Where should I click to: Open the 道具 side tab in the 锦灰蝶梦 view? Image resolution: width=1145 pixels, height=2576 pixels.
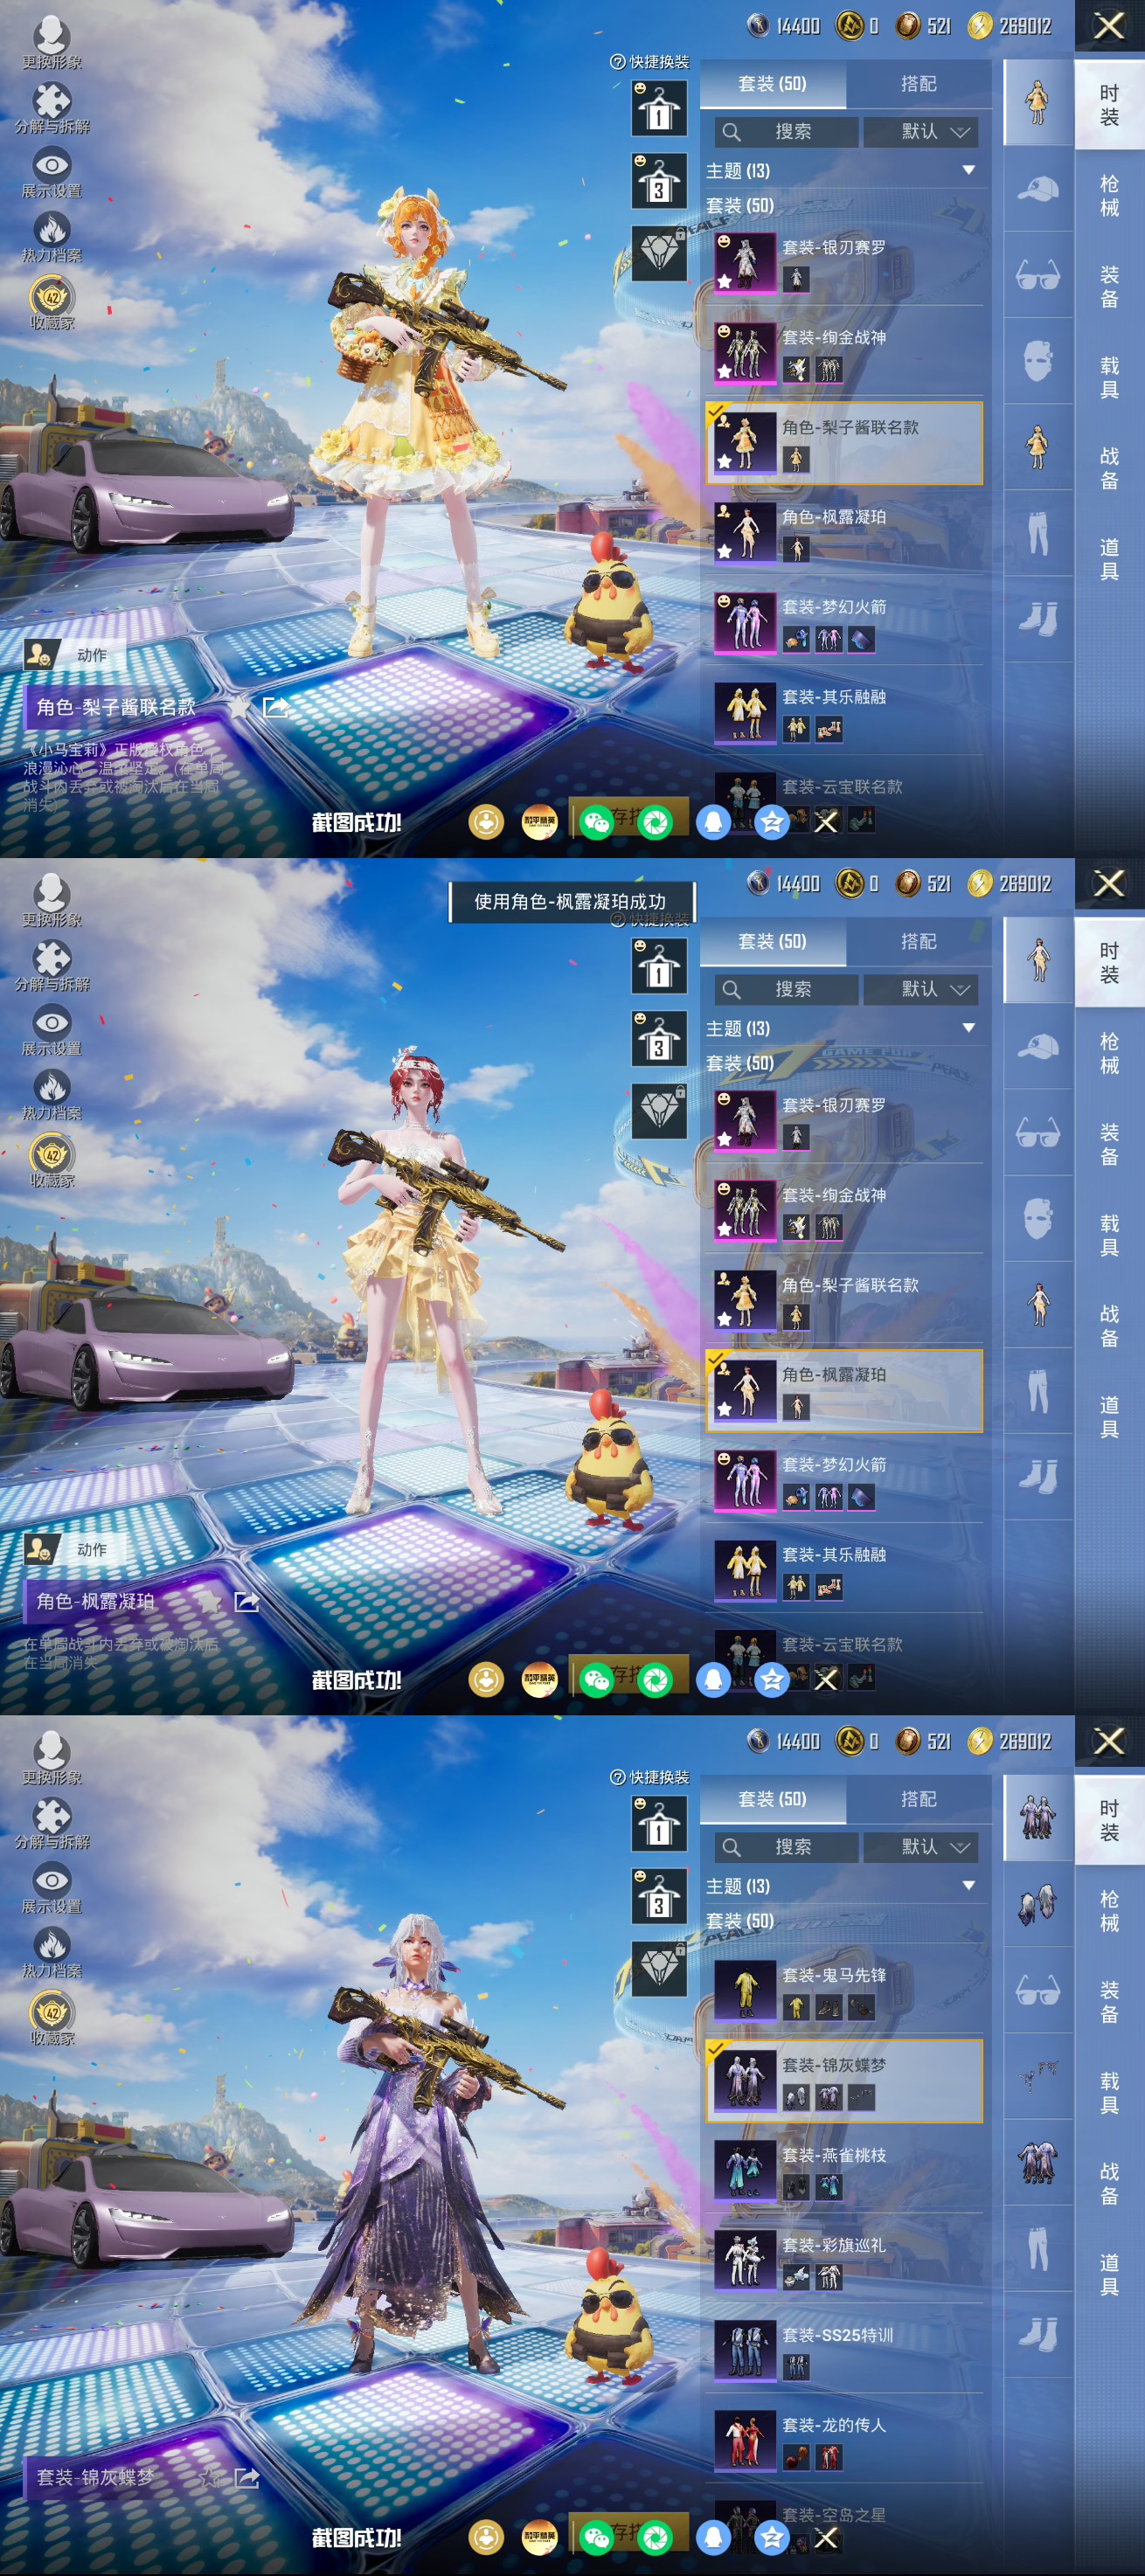tap(1110, 2276)
